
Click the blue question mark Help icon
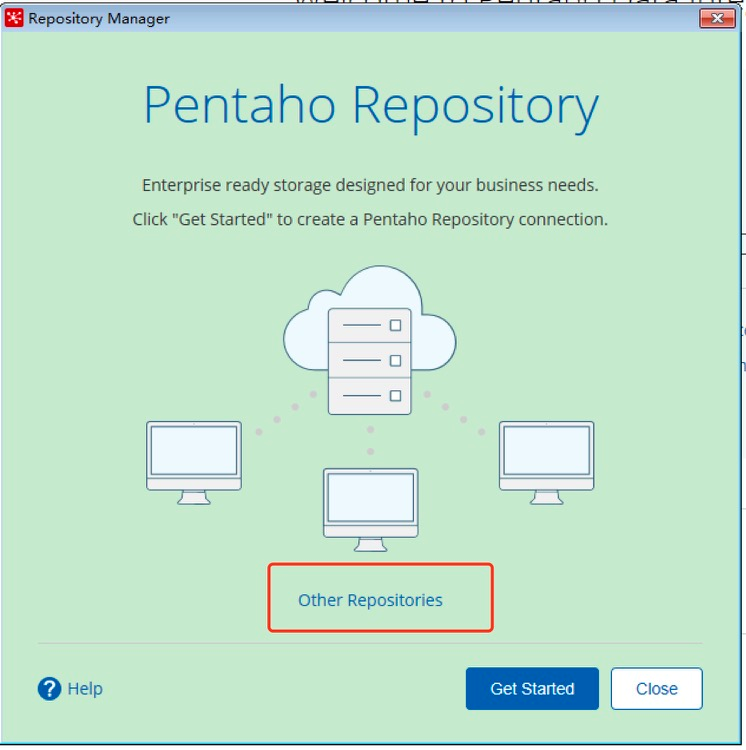pyautogui.click(x=49, y=689)
